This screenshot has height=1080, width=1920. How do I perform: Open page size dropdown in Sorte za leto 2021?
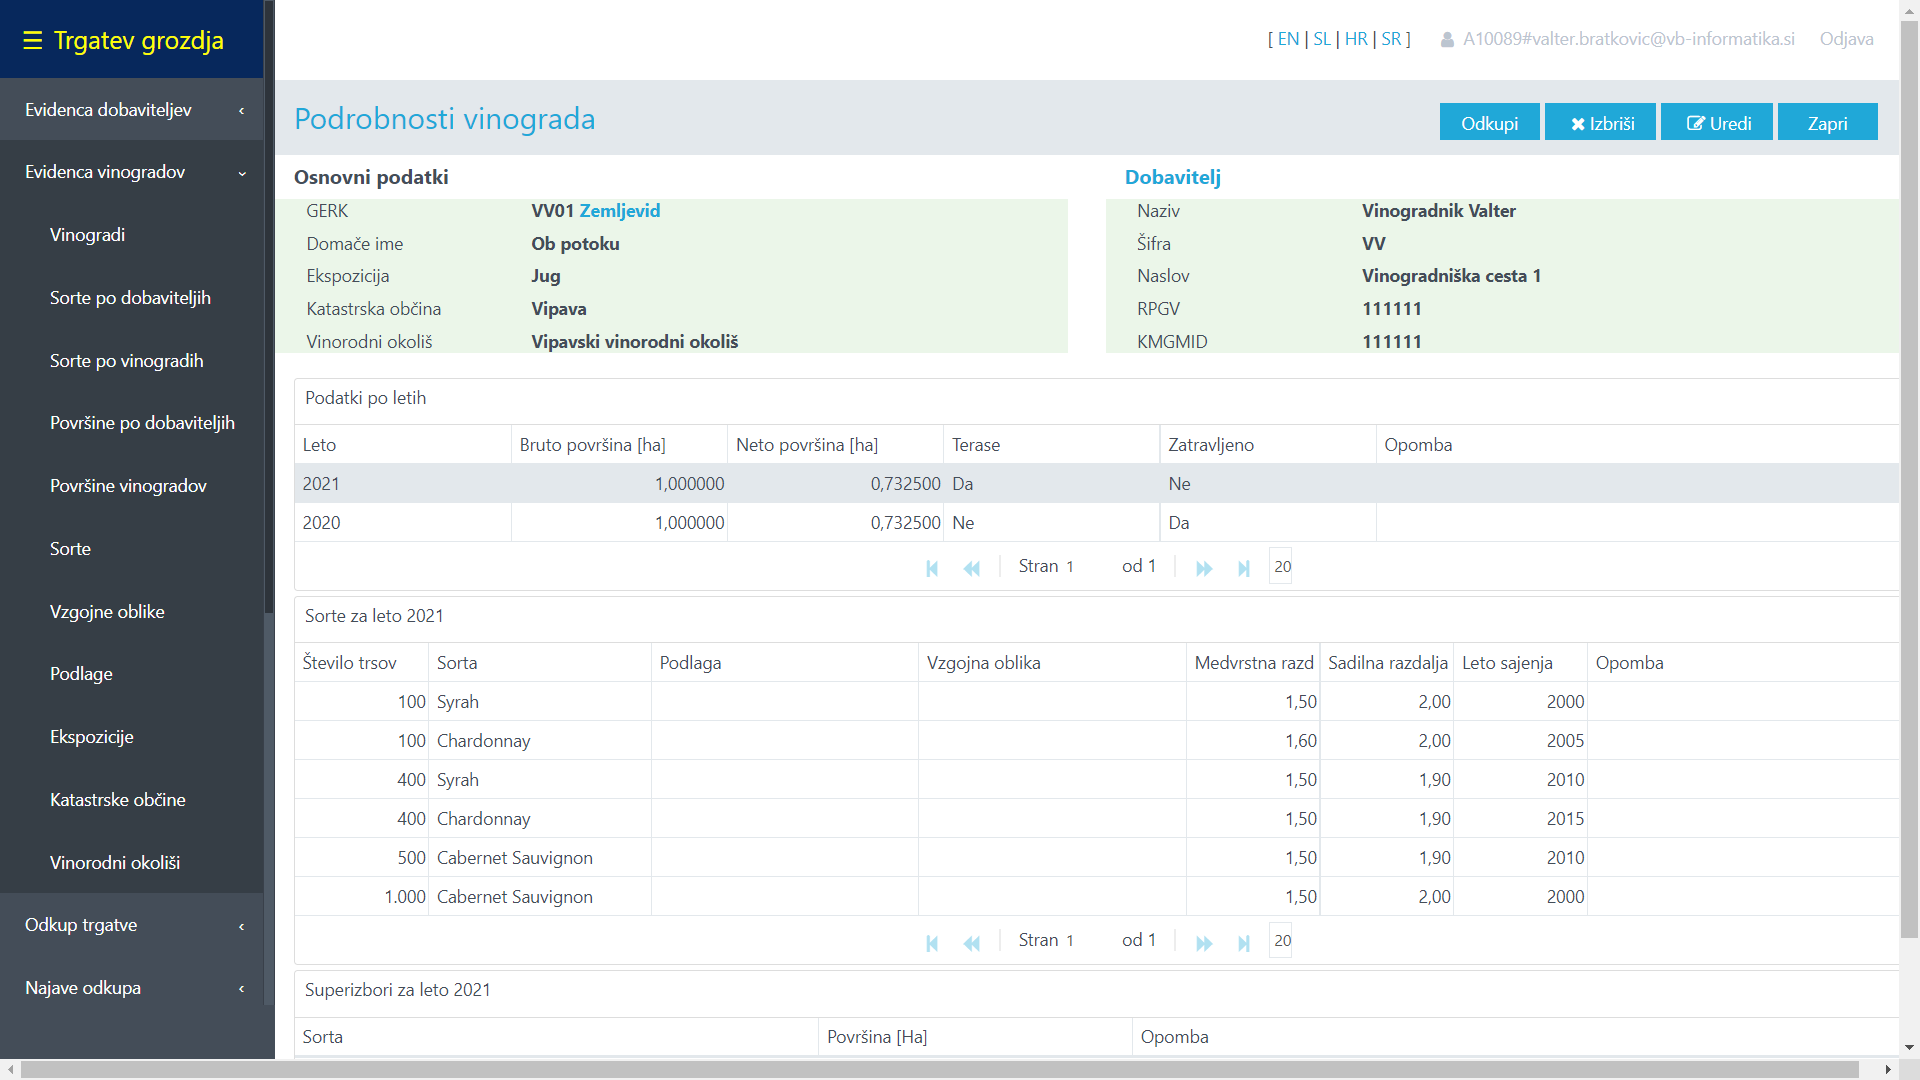tap(1281, 940)
